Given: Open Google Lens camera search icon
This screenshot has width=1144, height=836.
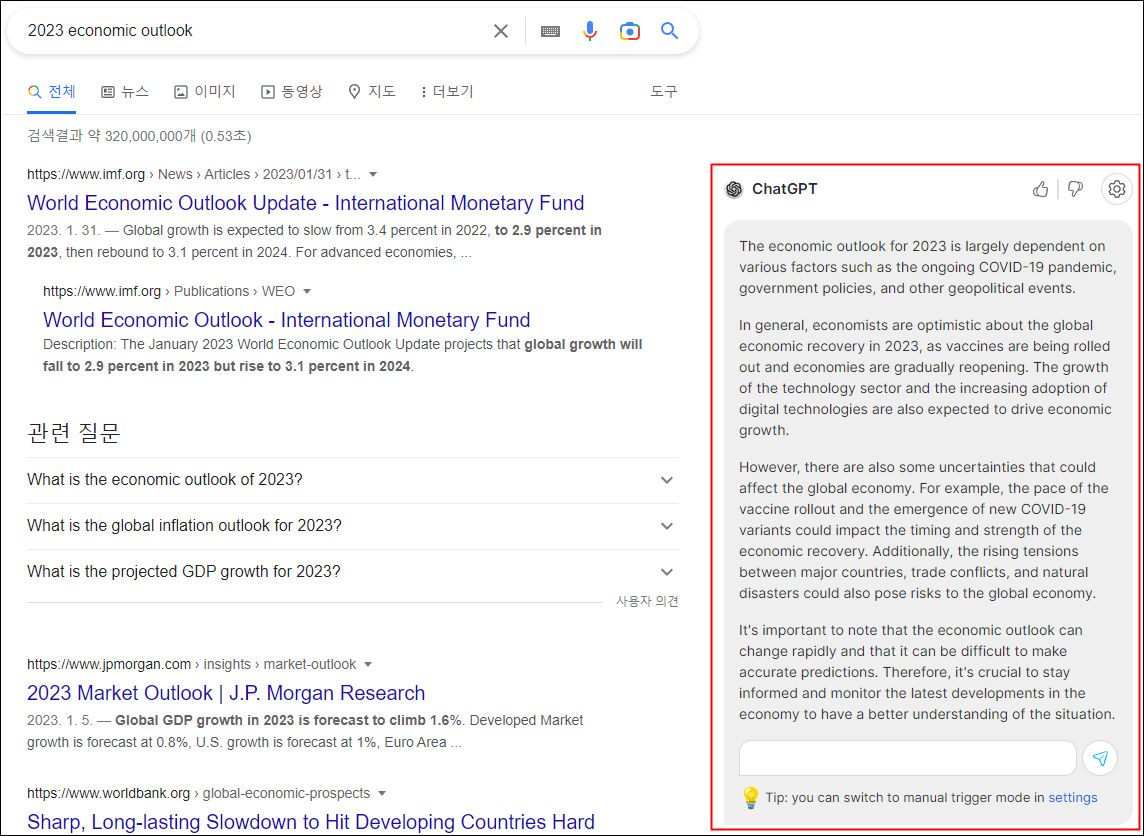Looking at the screenshot, I should pyautogui.click(x=630, y=31).
